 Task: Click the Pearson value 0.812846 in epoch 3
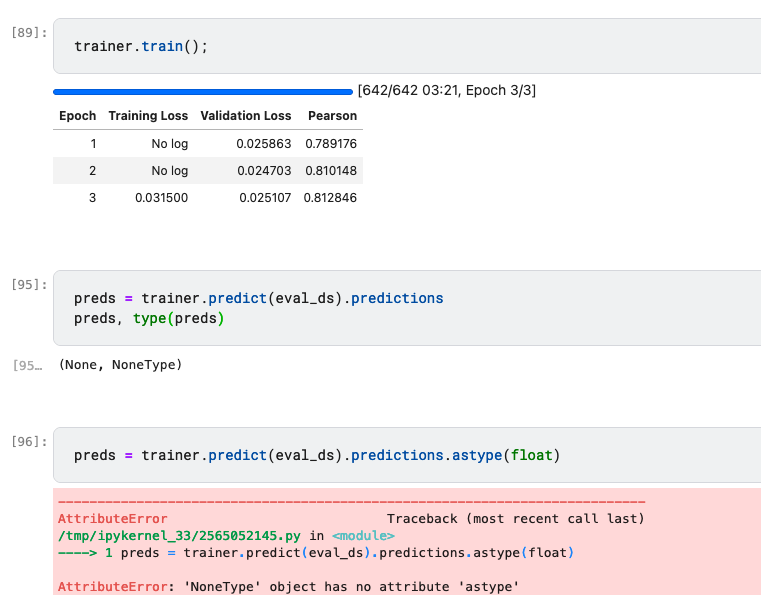pyautogui.click(x=331, y=198)
